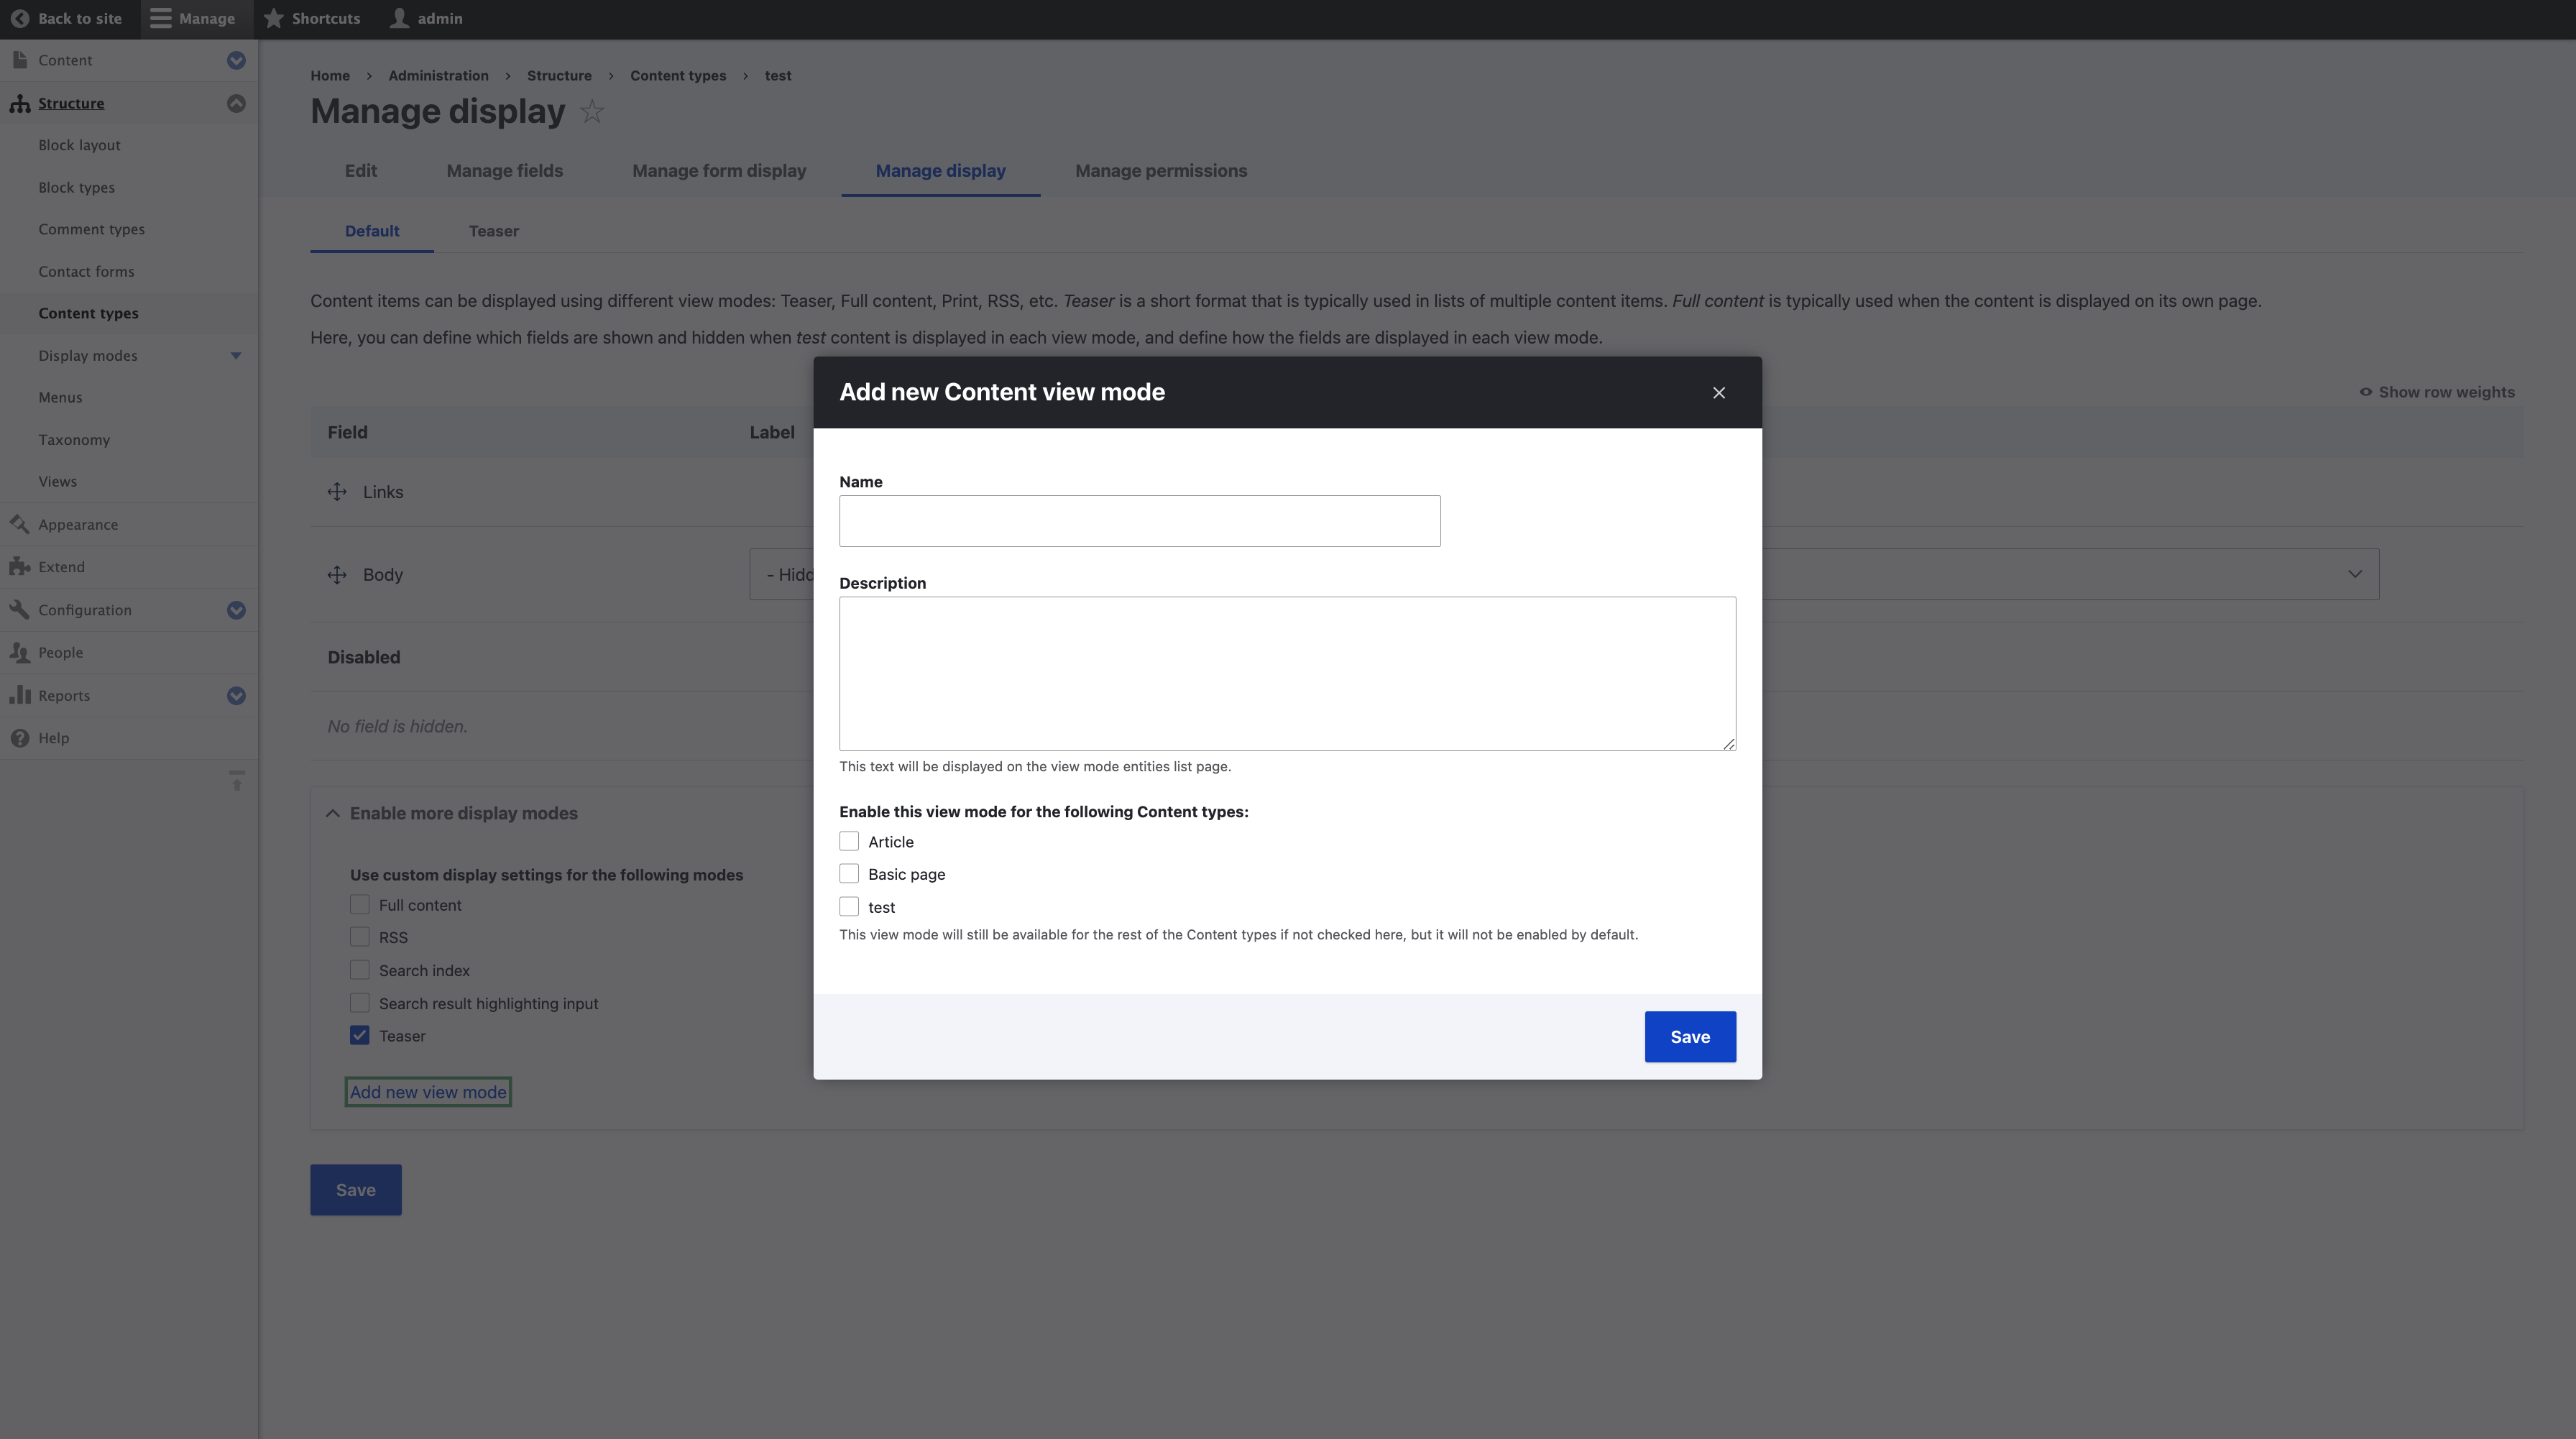Enable the Article content type checkbox

[849, 841]
